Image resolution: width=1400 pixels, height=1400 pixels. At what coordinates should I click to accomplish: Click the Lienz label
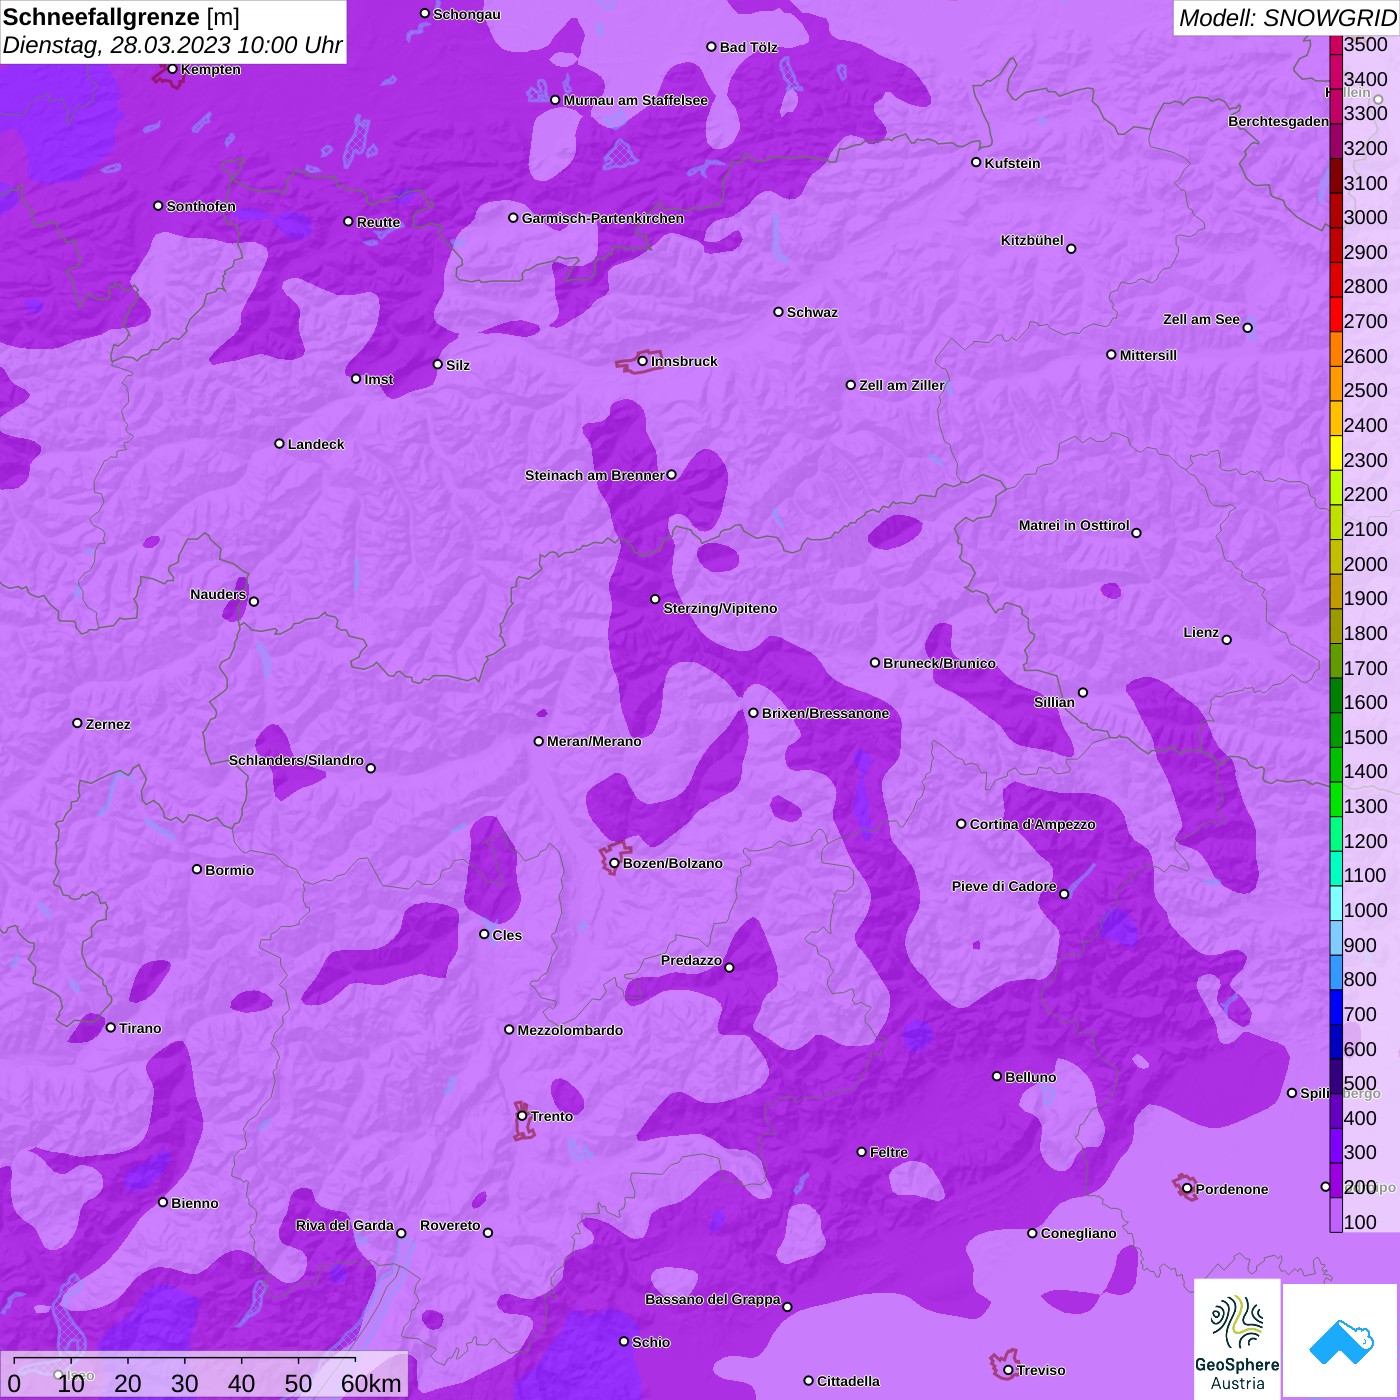[1201, 632]
